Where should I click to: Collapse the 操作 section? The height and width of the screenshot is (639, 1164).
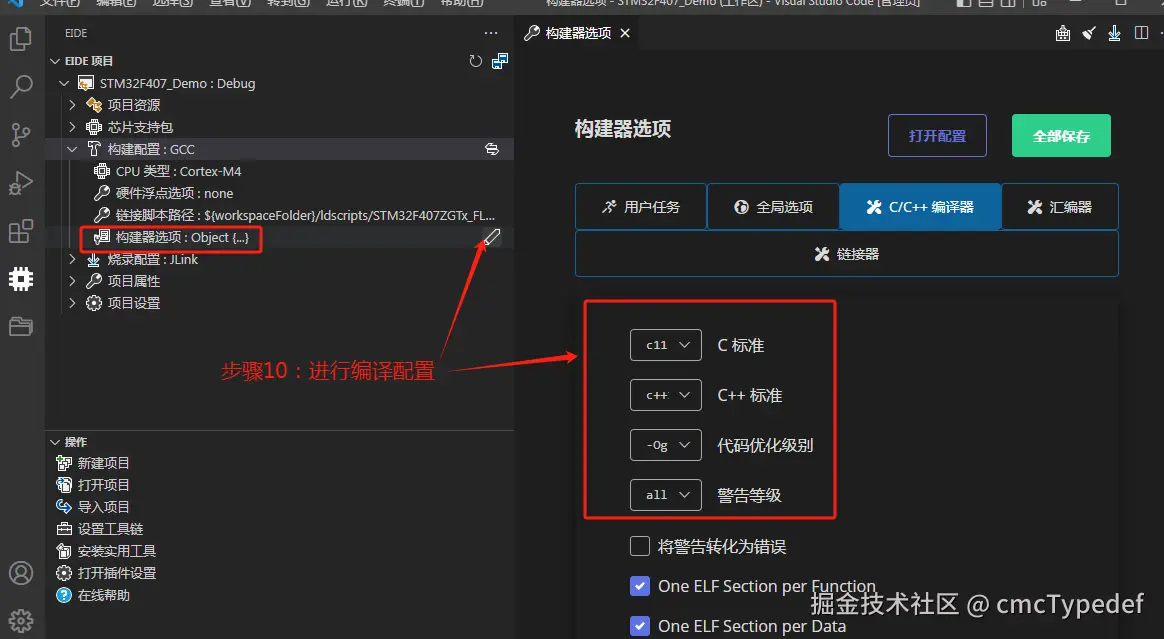click(55, 442)
